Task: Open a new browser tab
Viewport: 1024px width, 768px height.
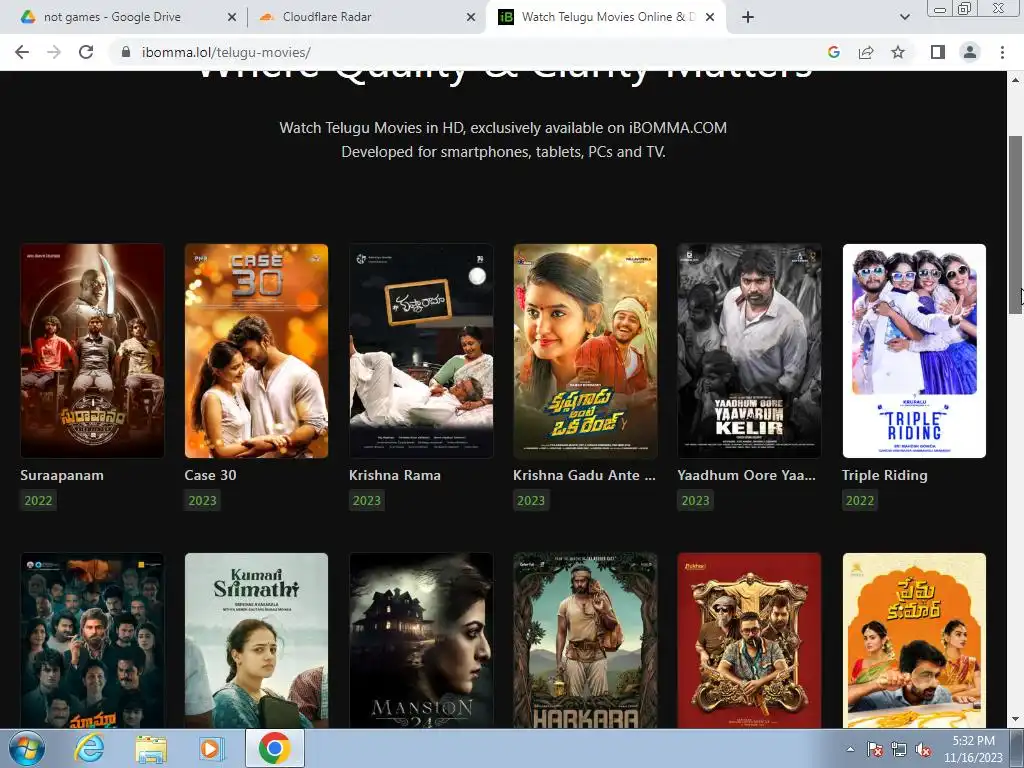Action: point(748,17)
